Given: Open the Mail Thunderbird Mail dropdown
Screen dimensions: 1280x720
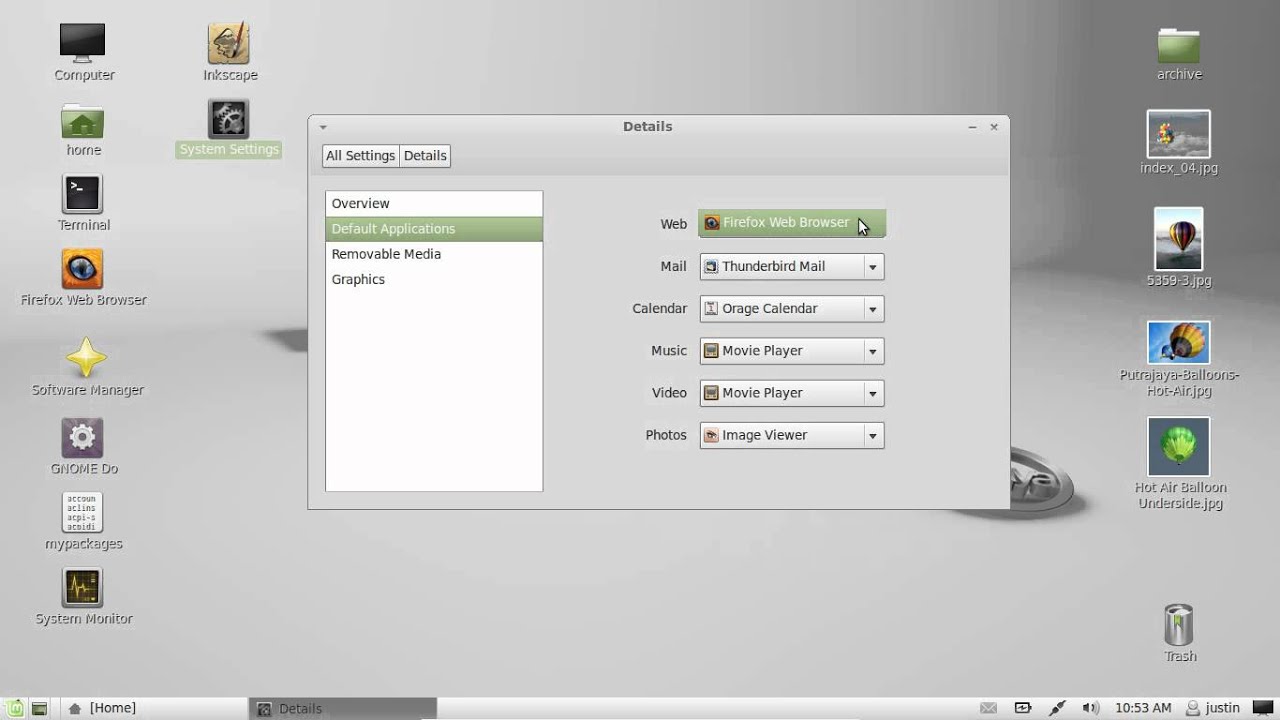Looking at the screenshot, I should pos(792,266).
